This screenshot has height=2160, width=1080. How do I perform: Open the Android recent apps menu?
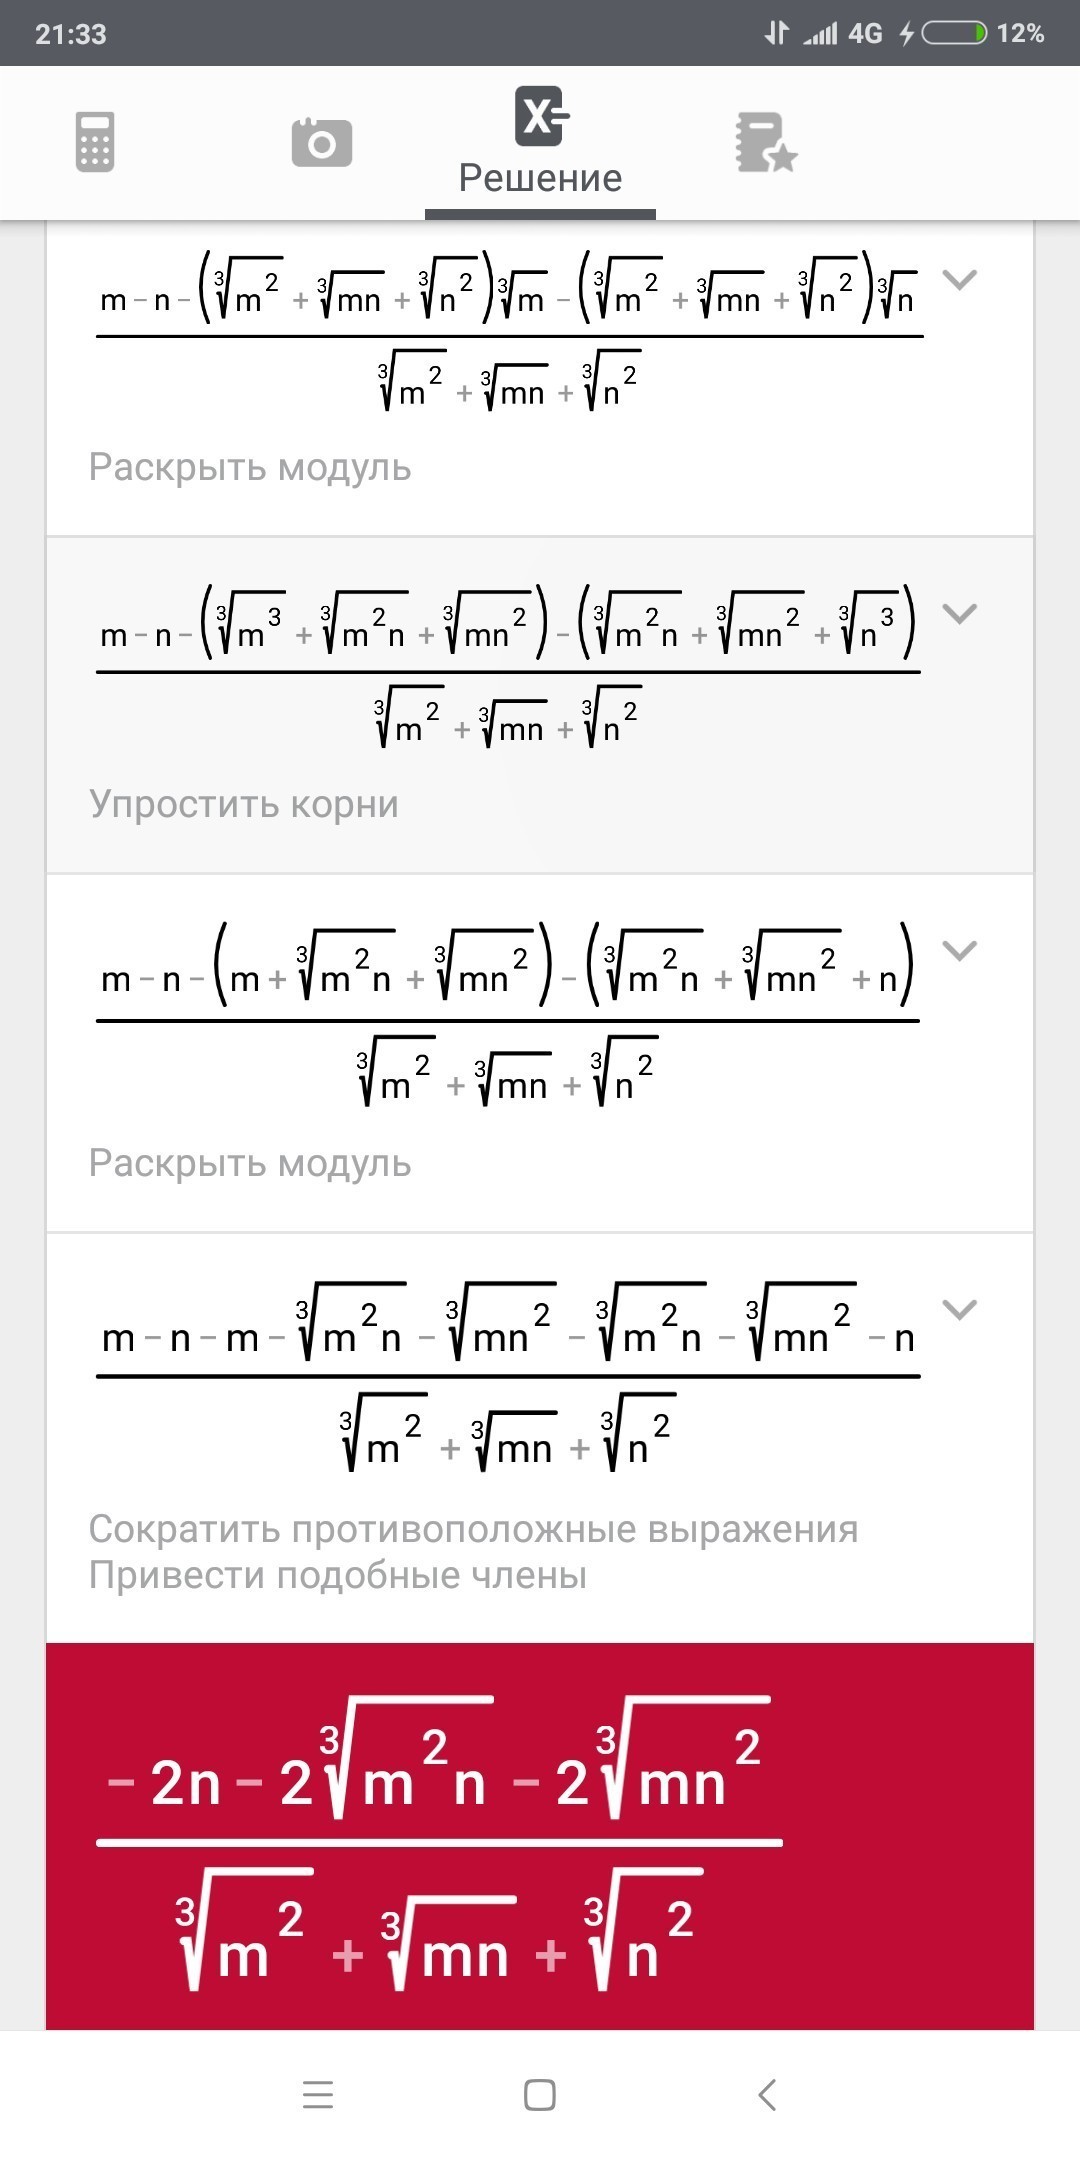coord(318,2094)
